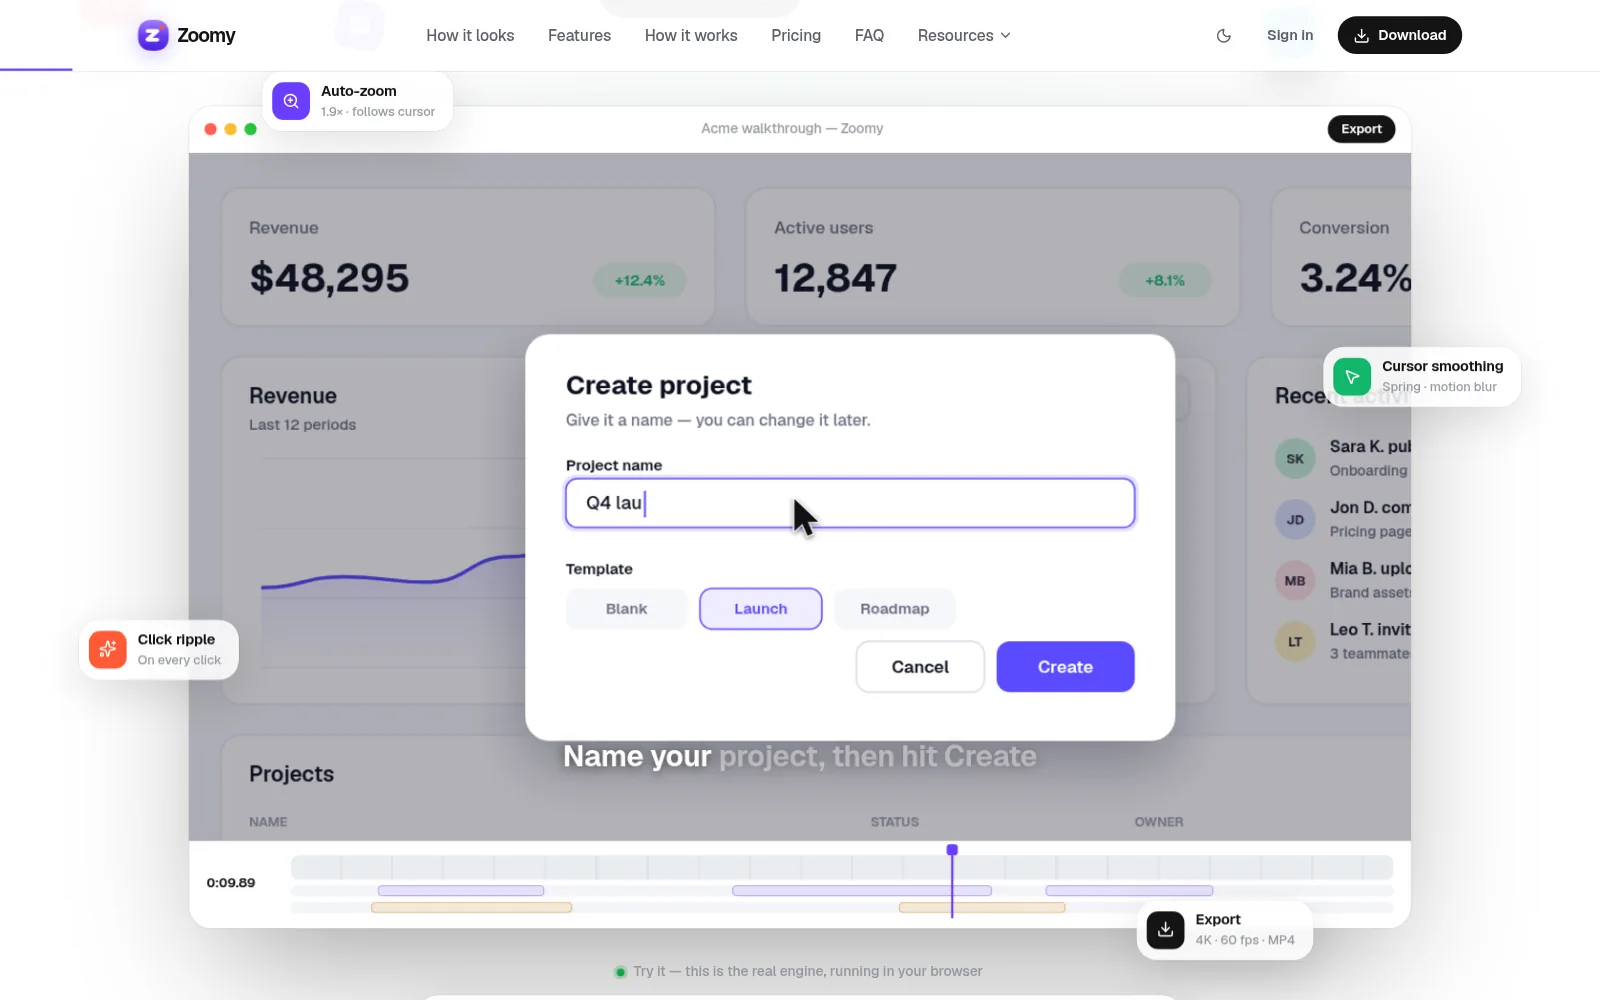Click the JD avatar for Jon D.
This screenshot has width=1600, height=1000.
1295,520
